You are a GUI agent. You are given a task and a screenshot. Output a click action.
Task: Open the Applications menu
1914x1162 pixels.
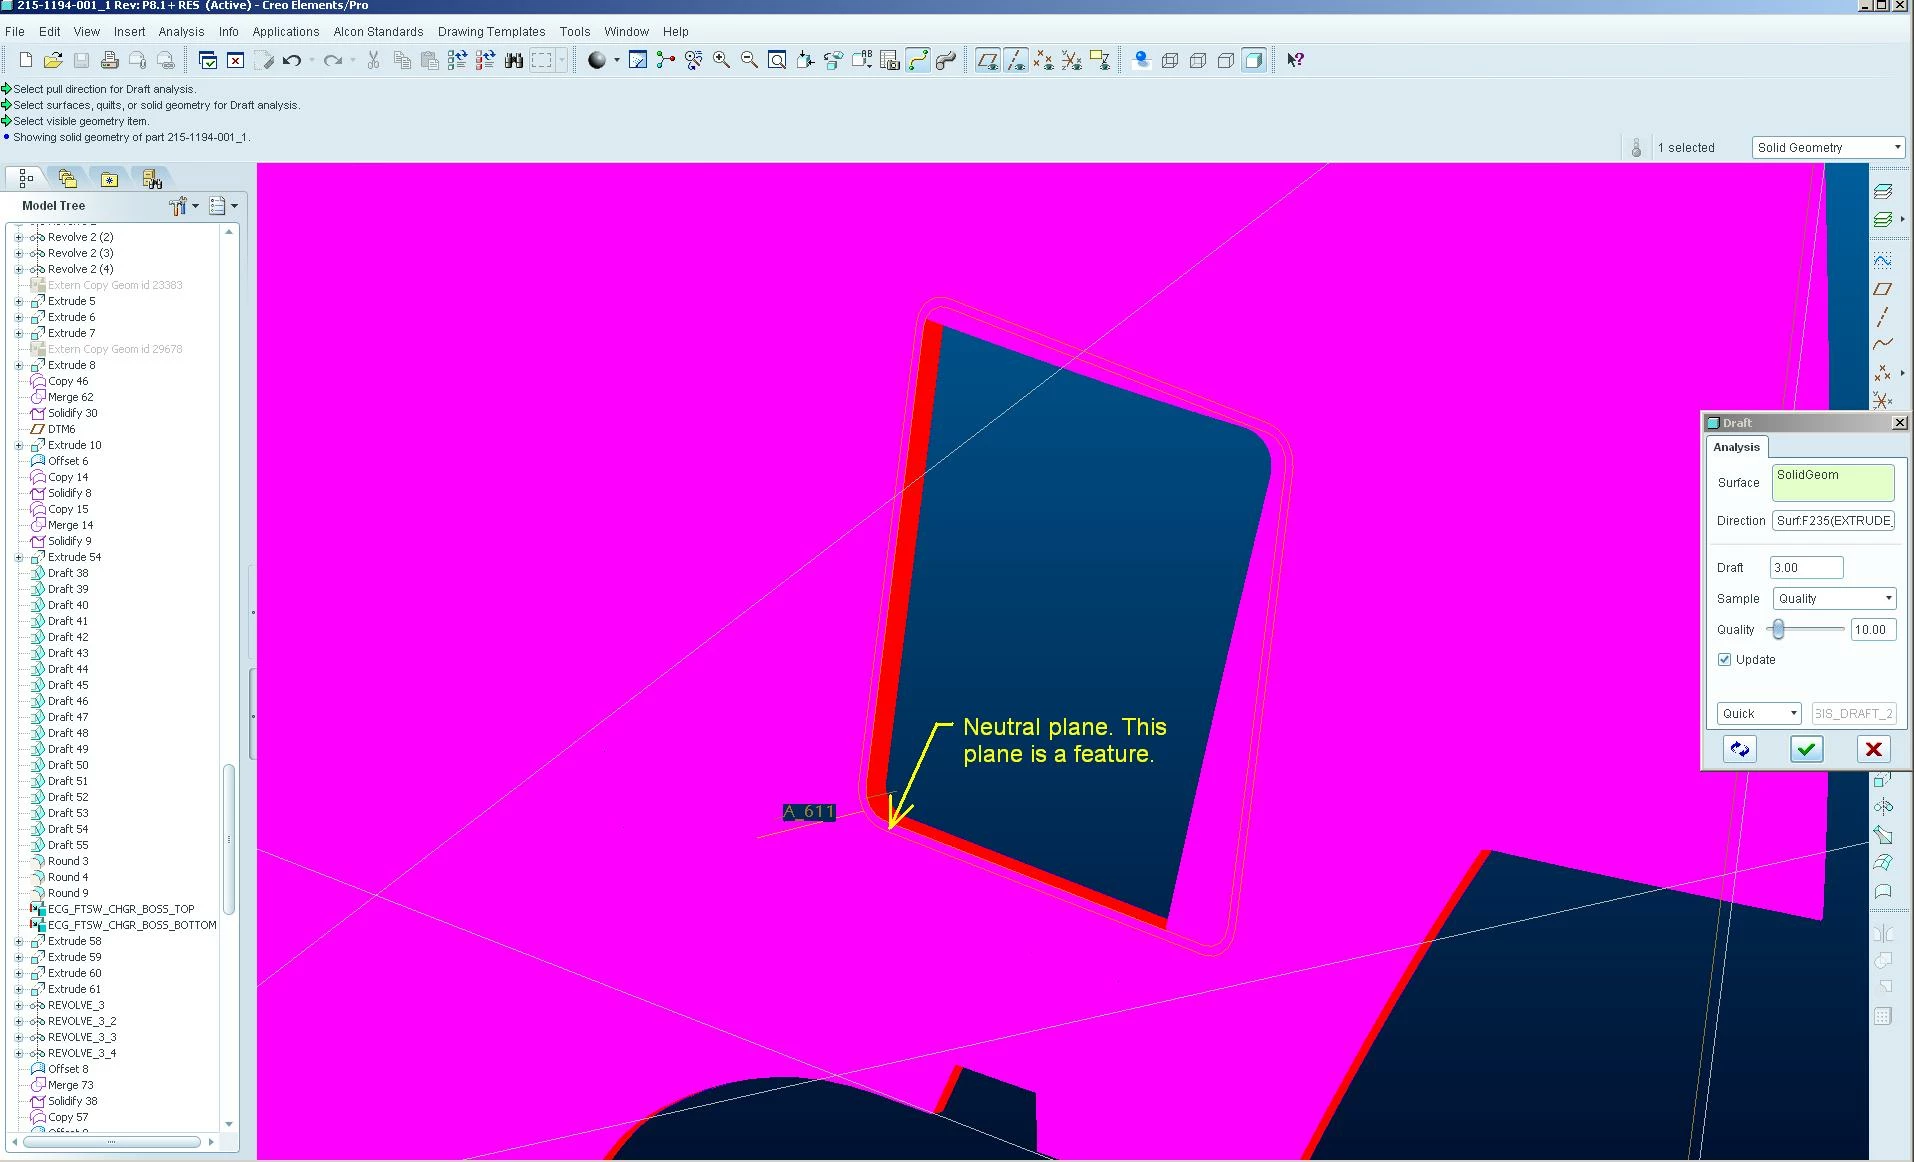point(286,31)
